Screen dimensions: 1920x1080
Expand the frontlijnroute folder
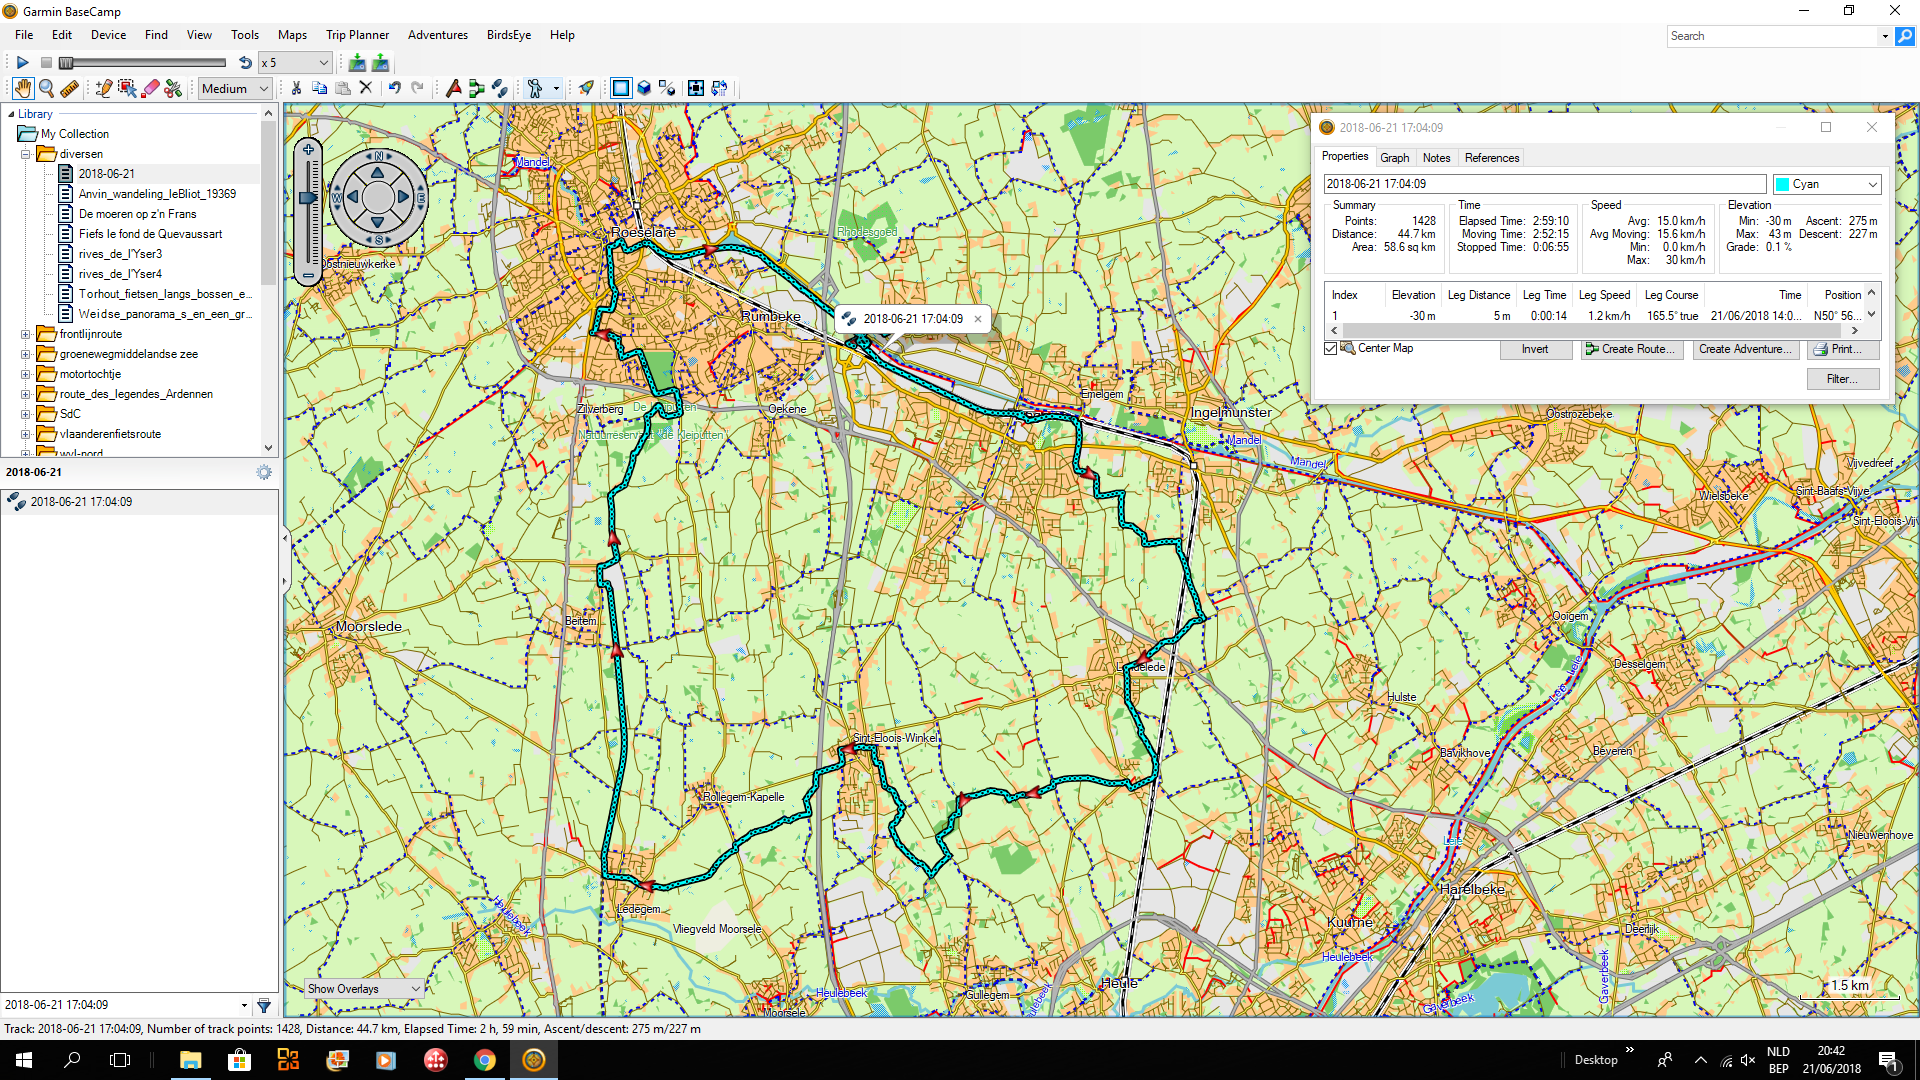pos(26,334)
